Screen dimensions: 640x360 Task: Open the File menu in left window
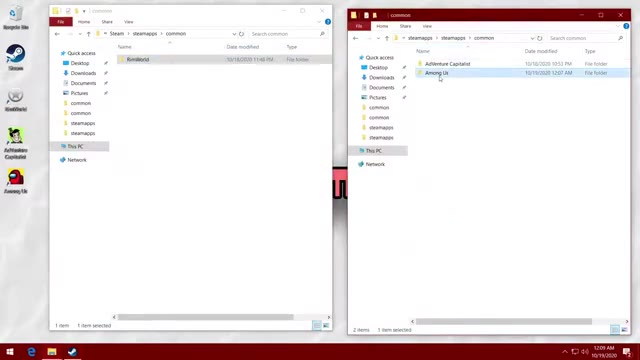point(61,22)
